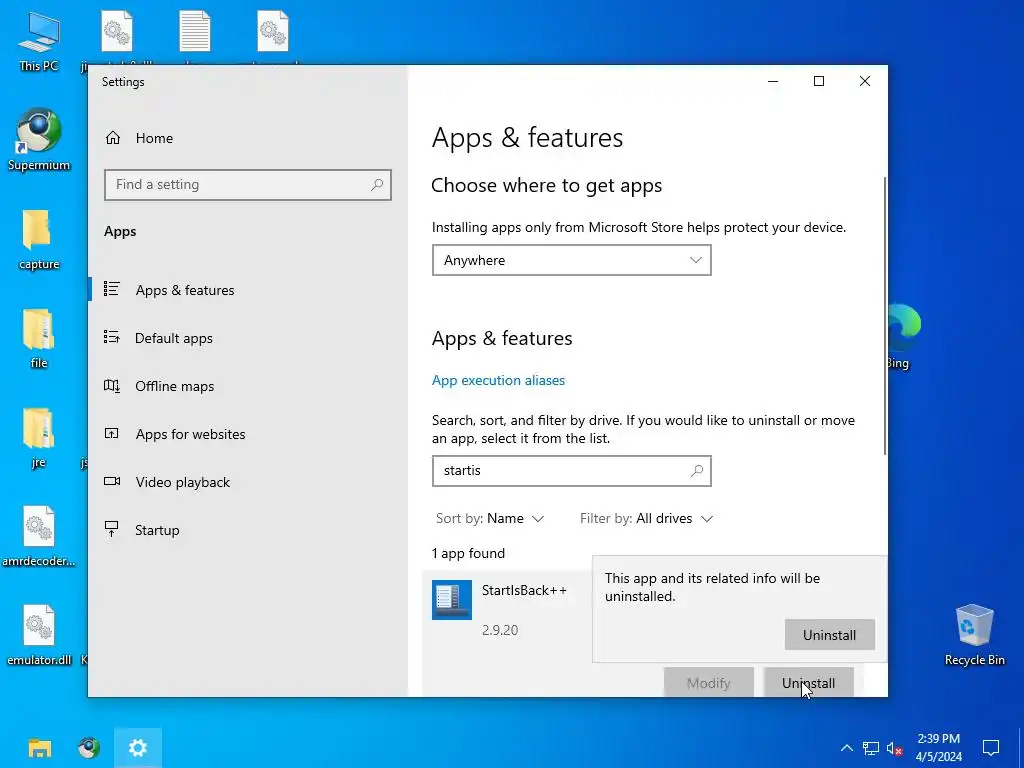Minimize the Settings window
The image size is (1024, 768).
pos(773,81)
